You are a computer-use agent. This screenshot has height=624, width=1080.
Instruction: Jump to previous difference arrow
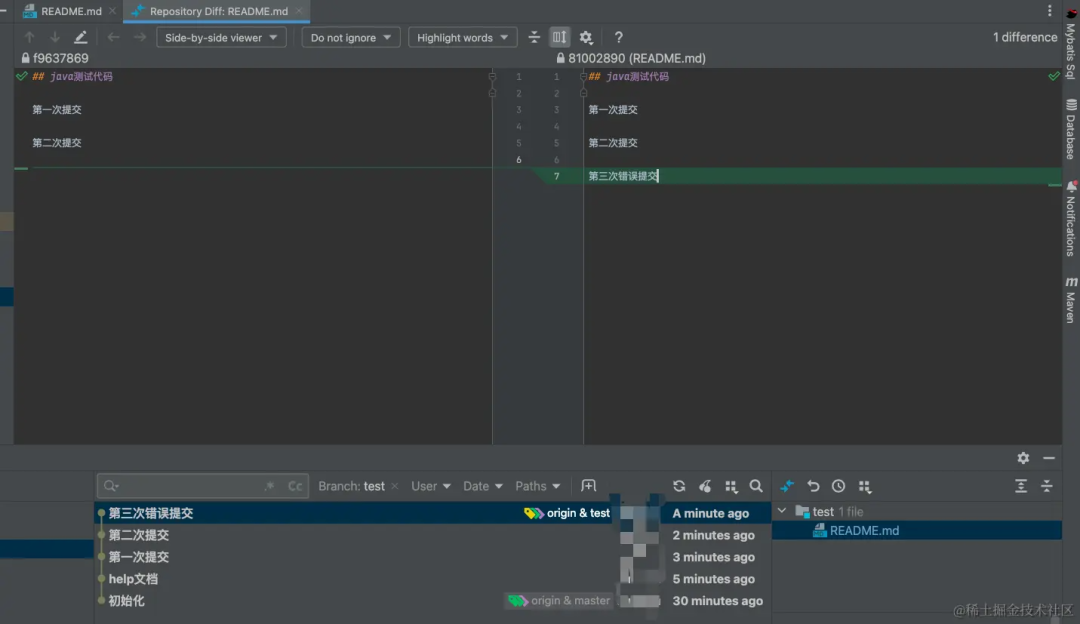coord(29,37)
